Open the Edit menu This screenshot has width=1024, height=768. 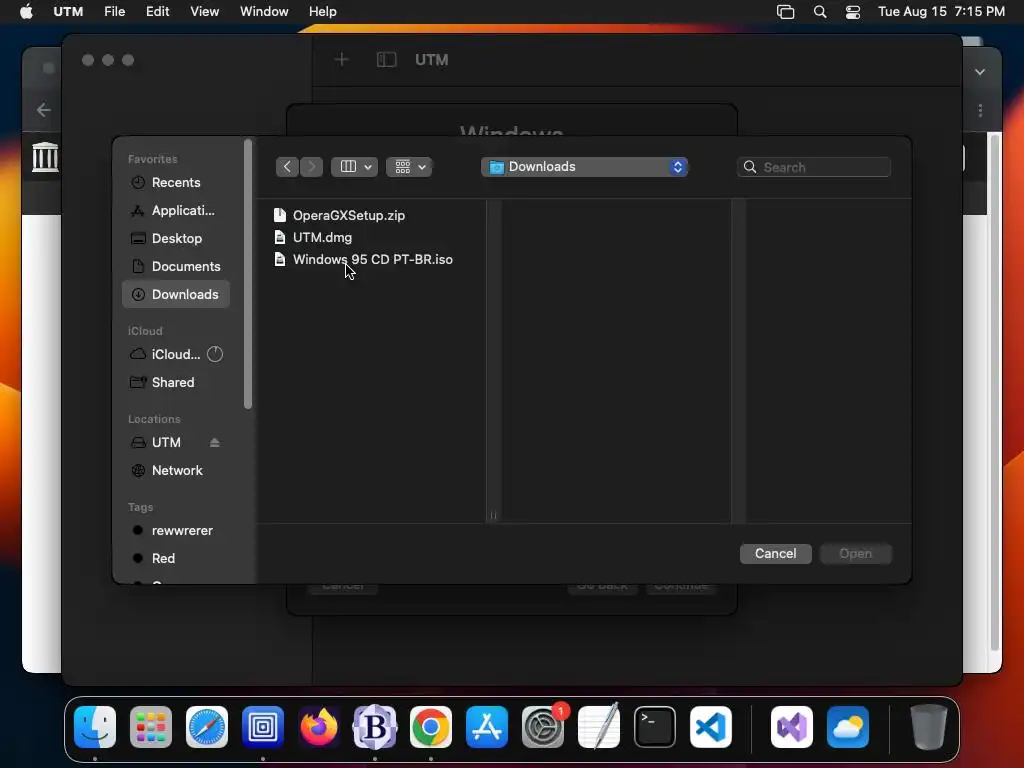coord(157,12)
